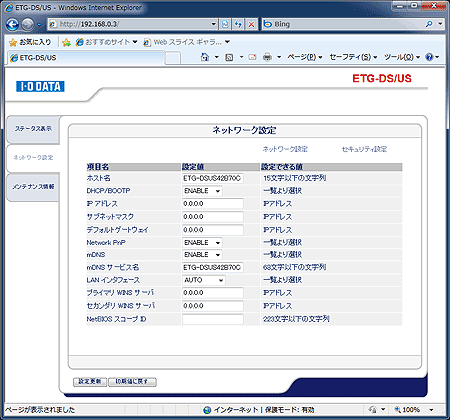Viewport: 450px width, 420px height.
Task: Click the Compatibility View icon
Action: [x=225, y=24]
